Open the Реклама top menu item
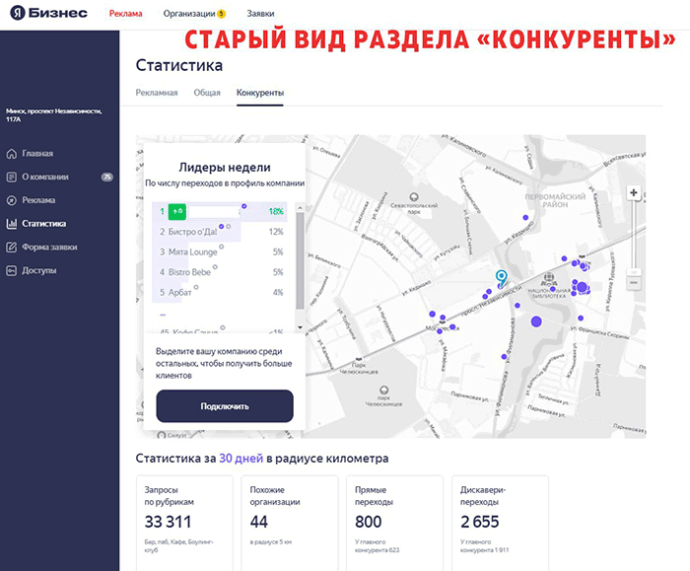This screenshot has width=690, height=571. (x=126, y=14)
